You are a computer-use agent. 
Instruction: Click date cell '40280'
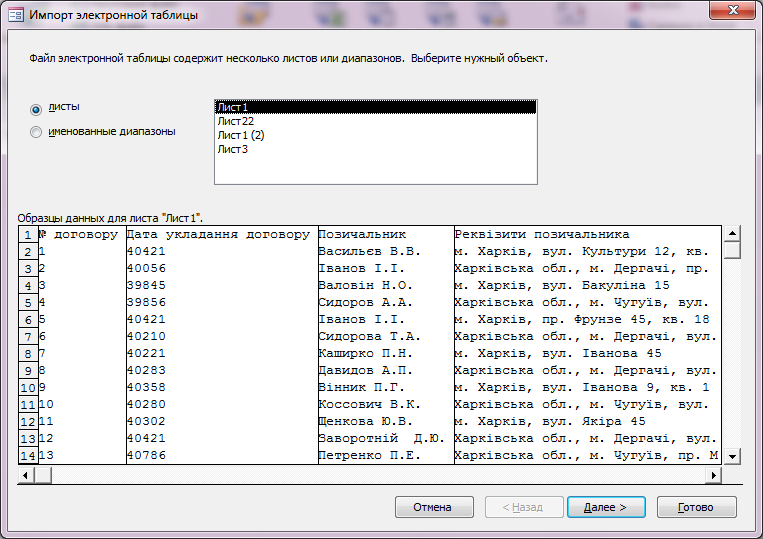(222, 405)
